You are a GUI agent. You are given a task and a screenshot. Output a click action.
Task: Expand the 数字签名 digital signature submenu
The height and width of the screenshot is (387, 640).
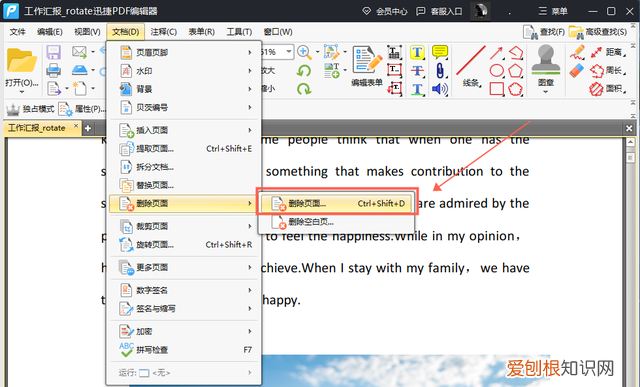pos(185,290)
